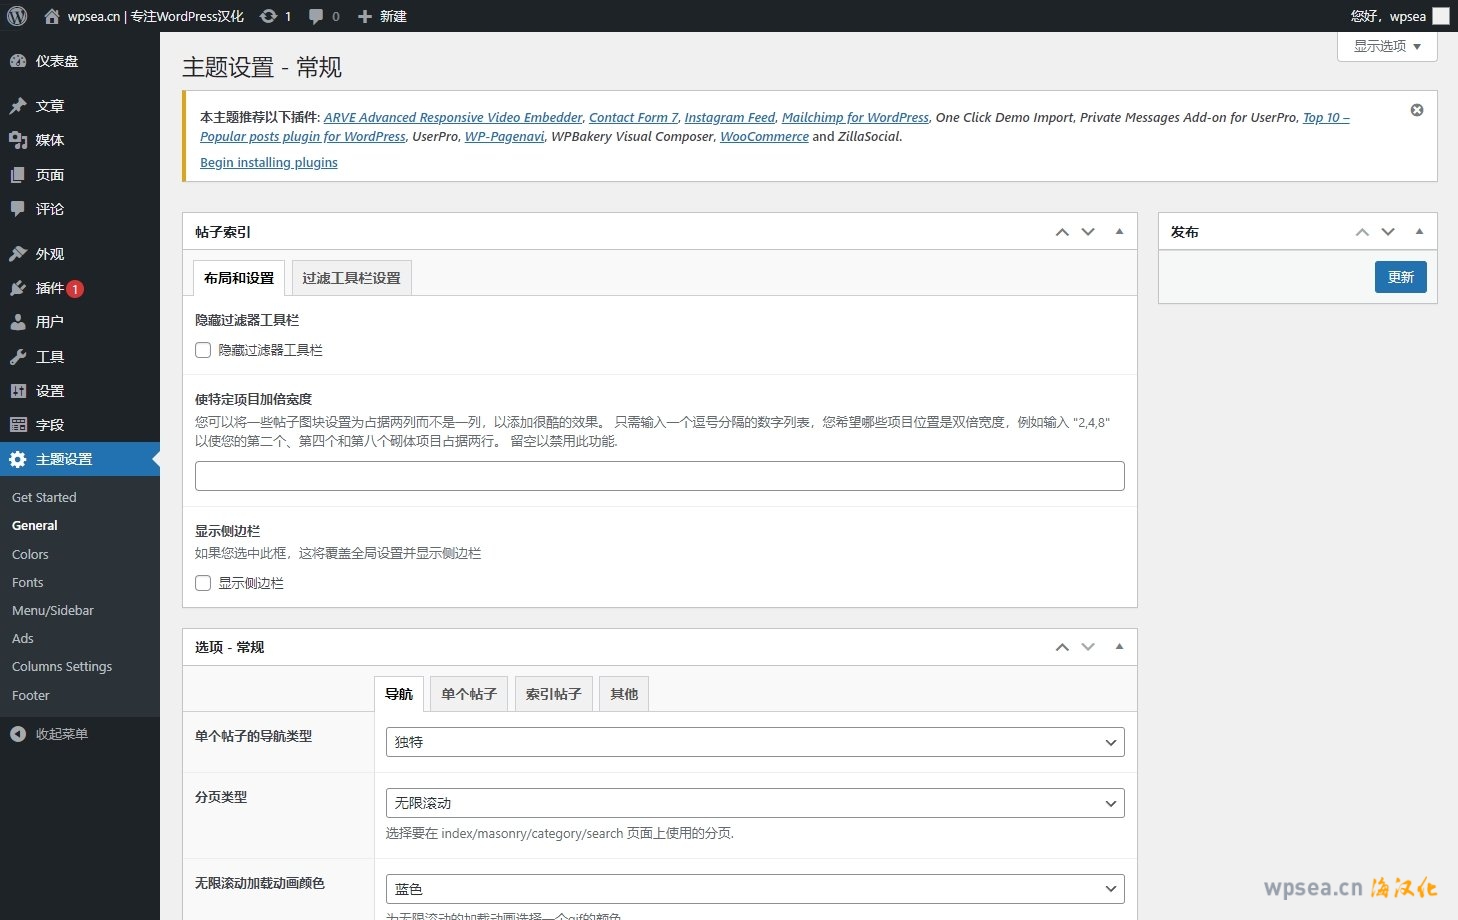Open the 仪表盘 dashboard icon
Image resolution: width=1458 pixels, height=920 pixels.
(18, 61)
